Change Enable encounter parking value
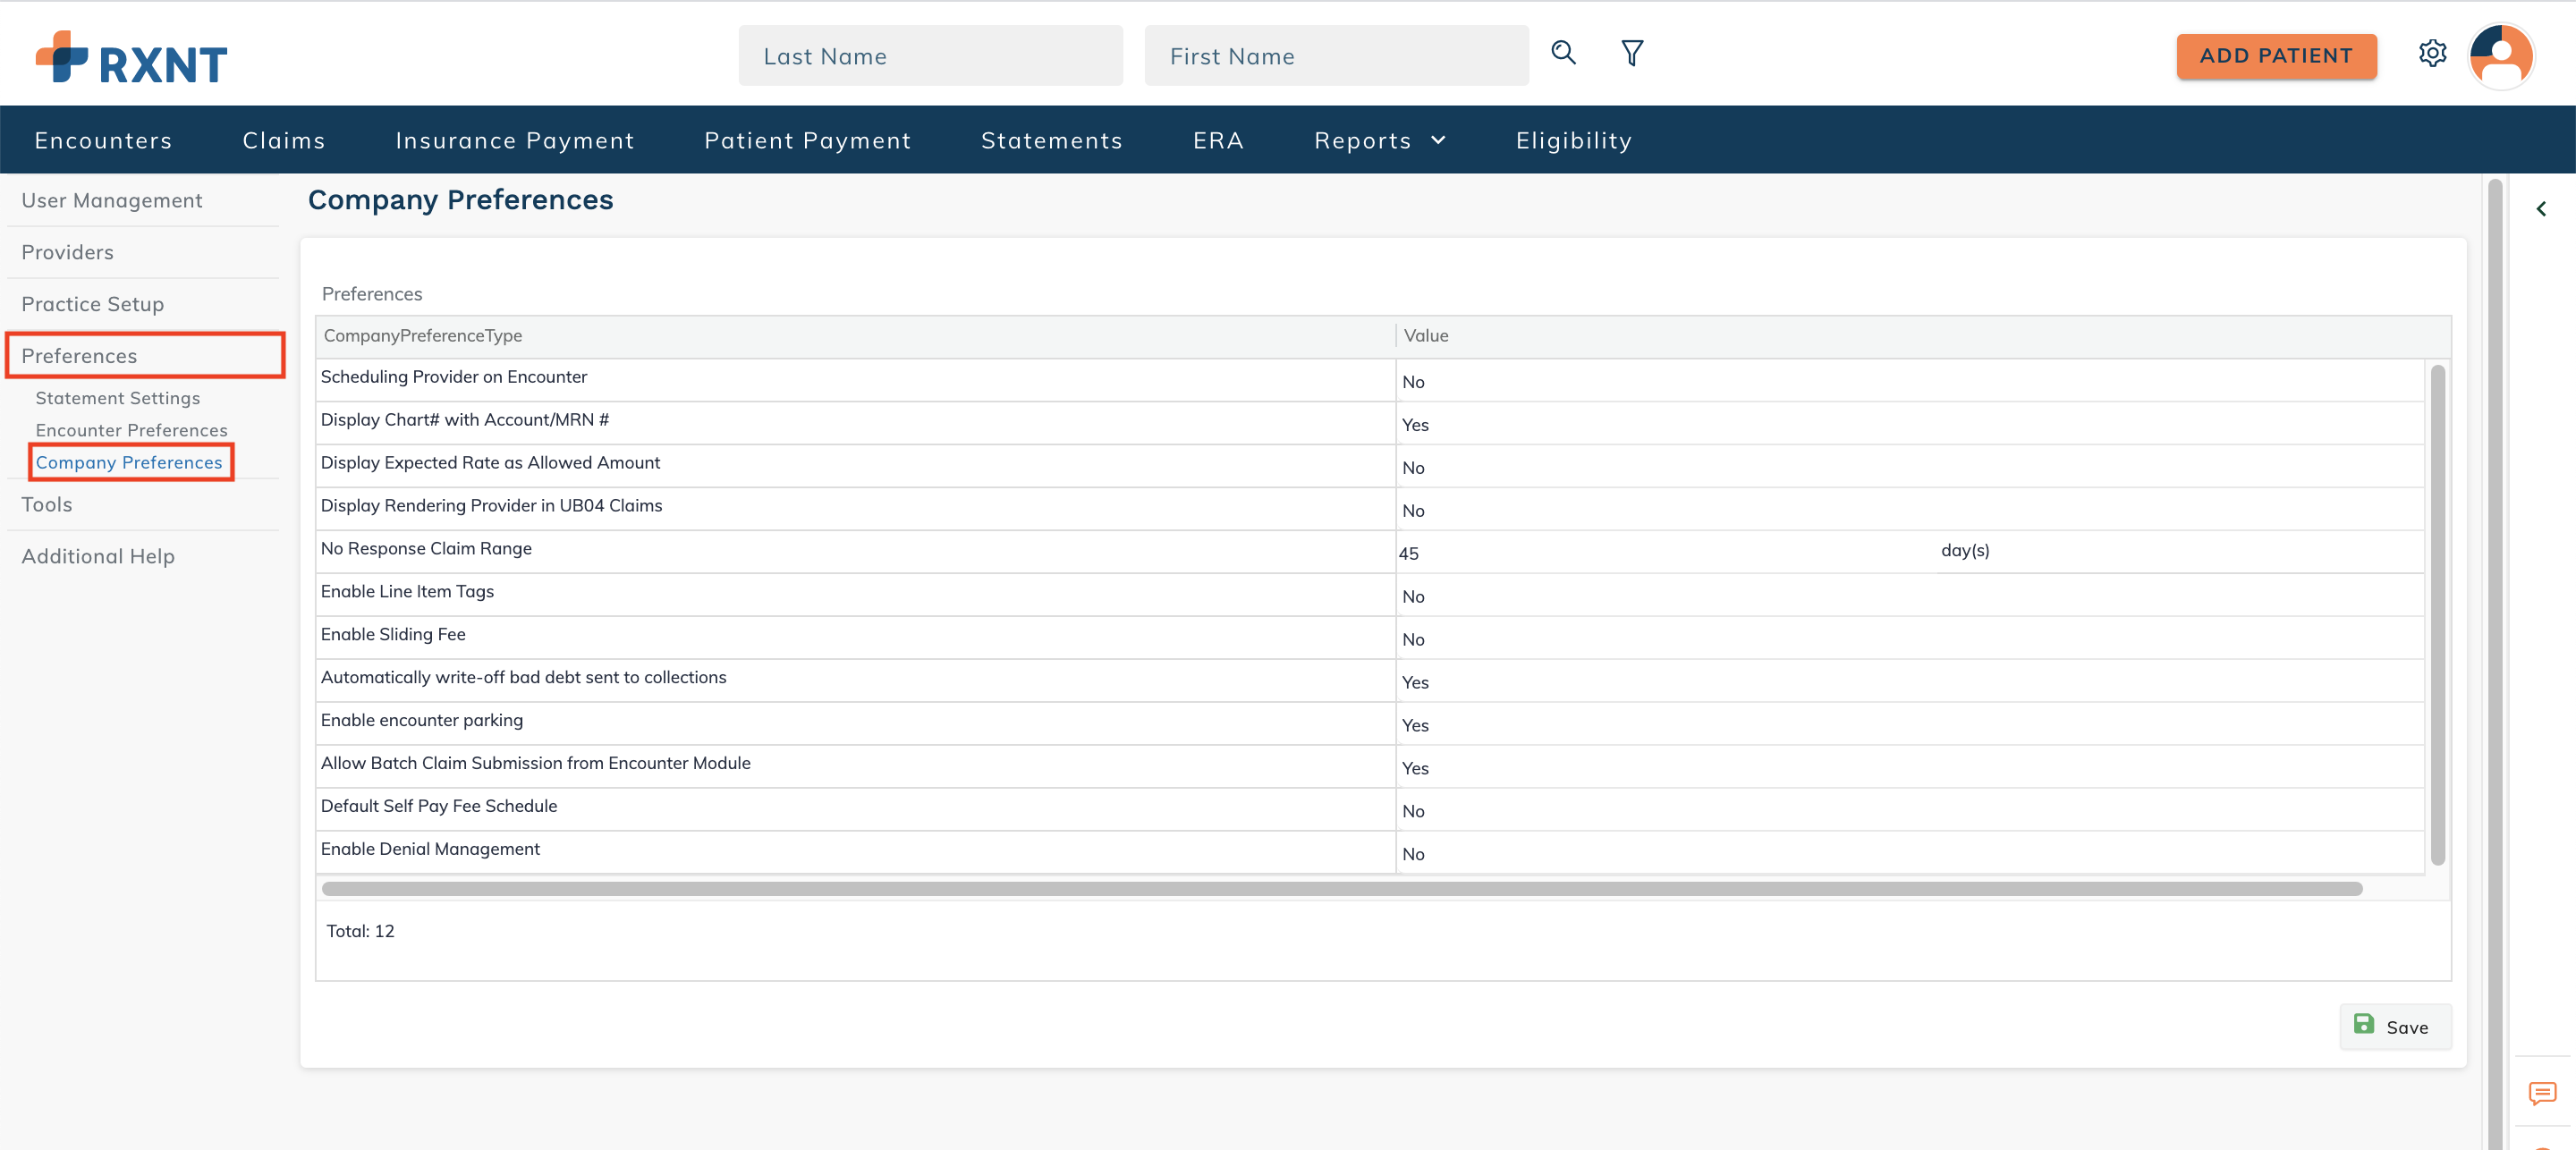 click(1909, 725)
